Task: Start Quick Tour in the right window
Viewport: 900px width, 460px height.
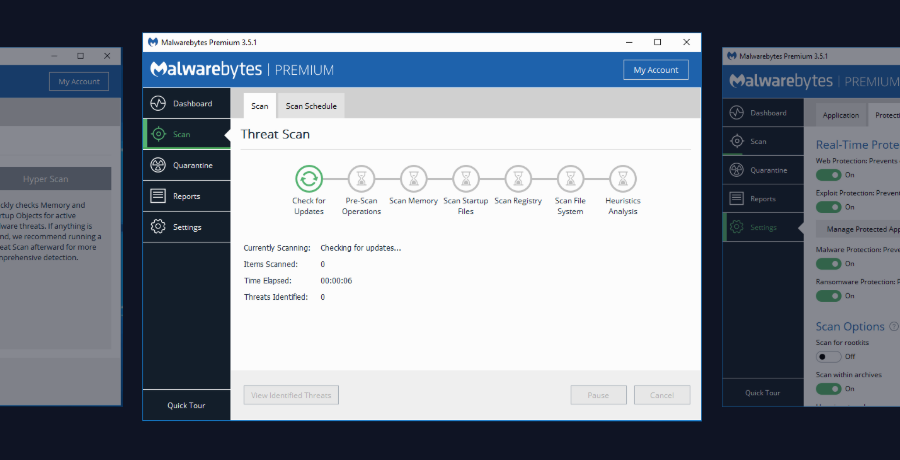Action: [x=763, y=393]
